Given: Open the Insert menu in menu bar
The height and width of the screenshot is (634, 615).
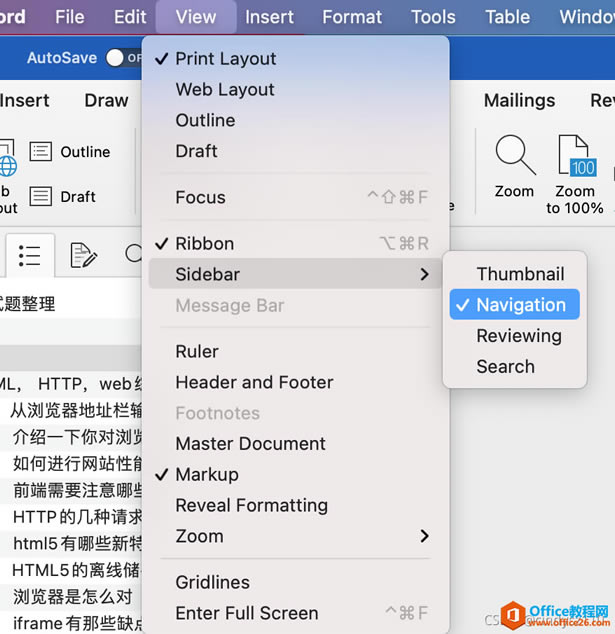Looking at the screenshot, I should click(x=269, y=17).
